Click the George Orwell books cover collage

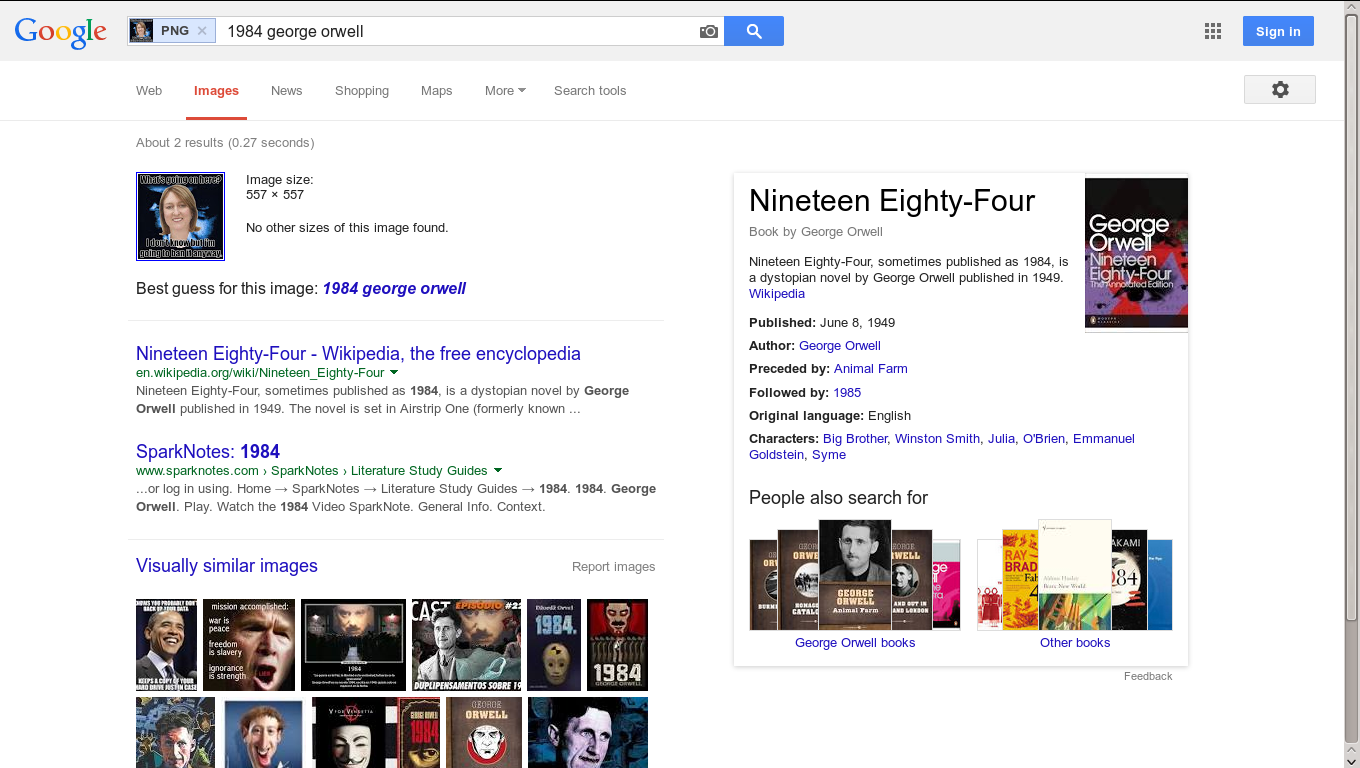pos(855,575)
